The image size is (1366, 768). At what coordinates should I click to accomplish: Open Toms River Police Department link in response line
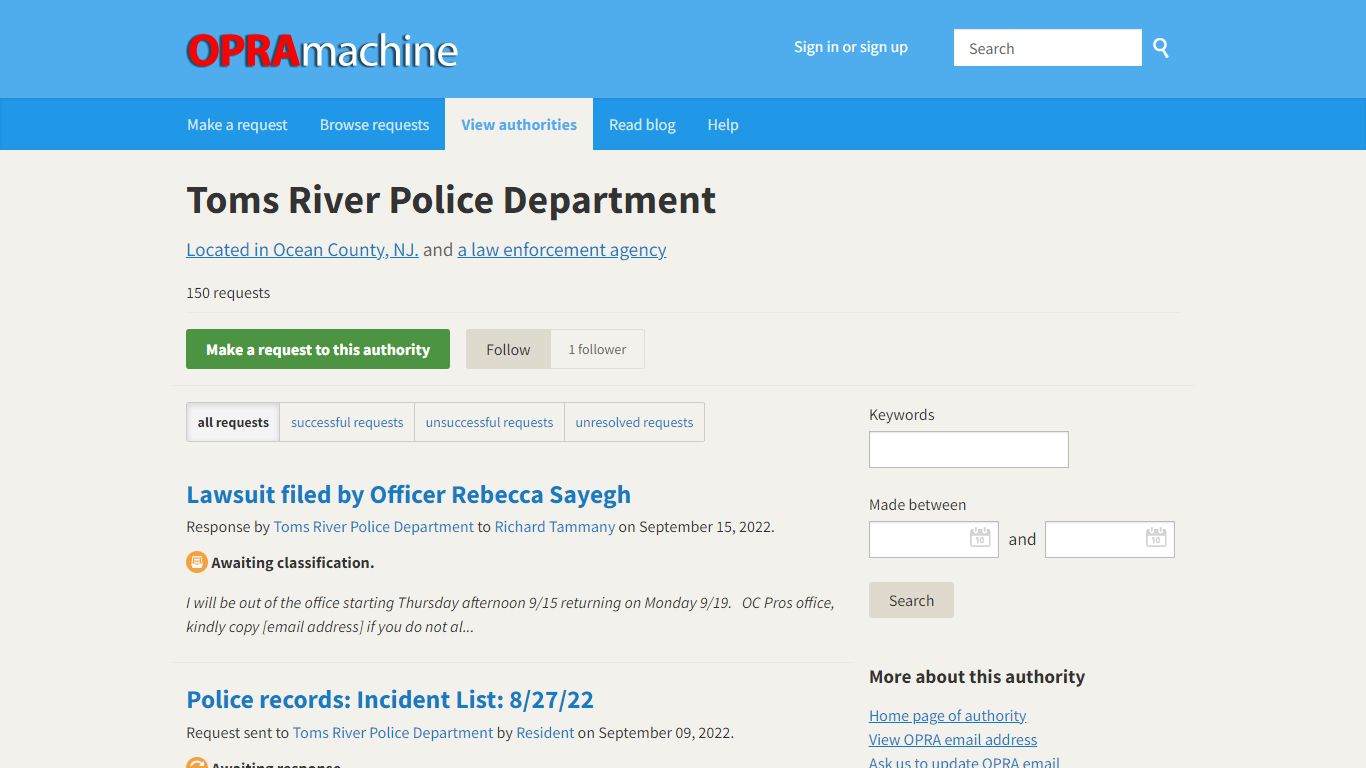tap(374, 526)
